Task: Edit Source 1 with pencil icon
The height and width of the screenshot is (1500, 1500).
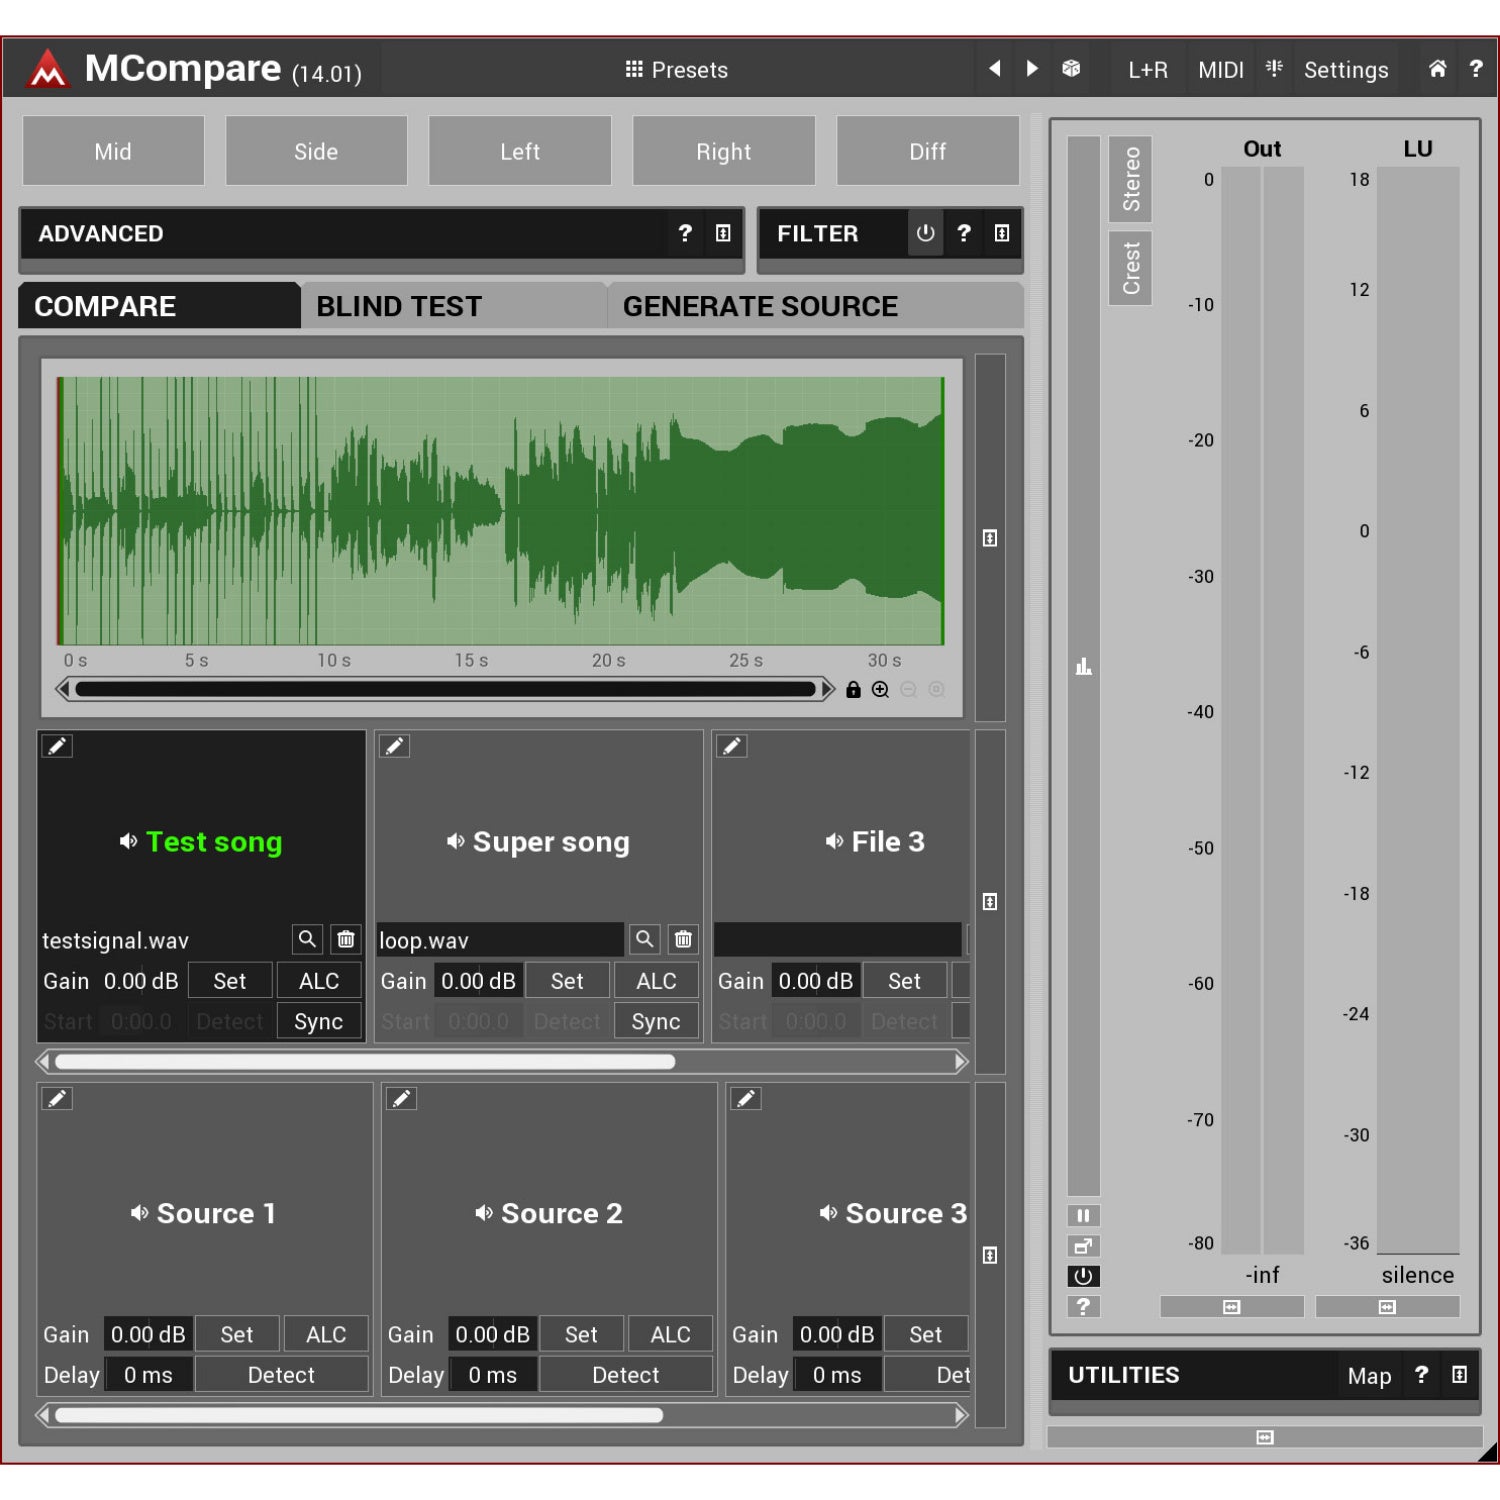Action: pyautogui.click(x=57, y=1098)
